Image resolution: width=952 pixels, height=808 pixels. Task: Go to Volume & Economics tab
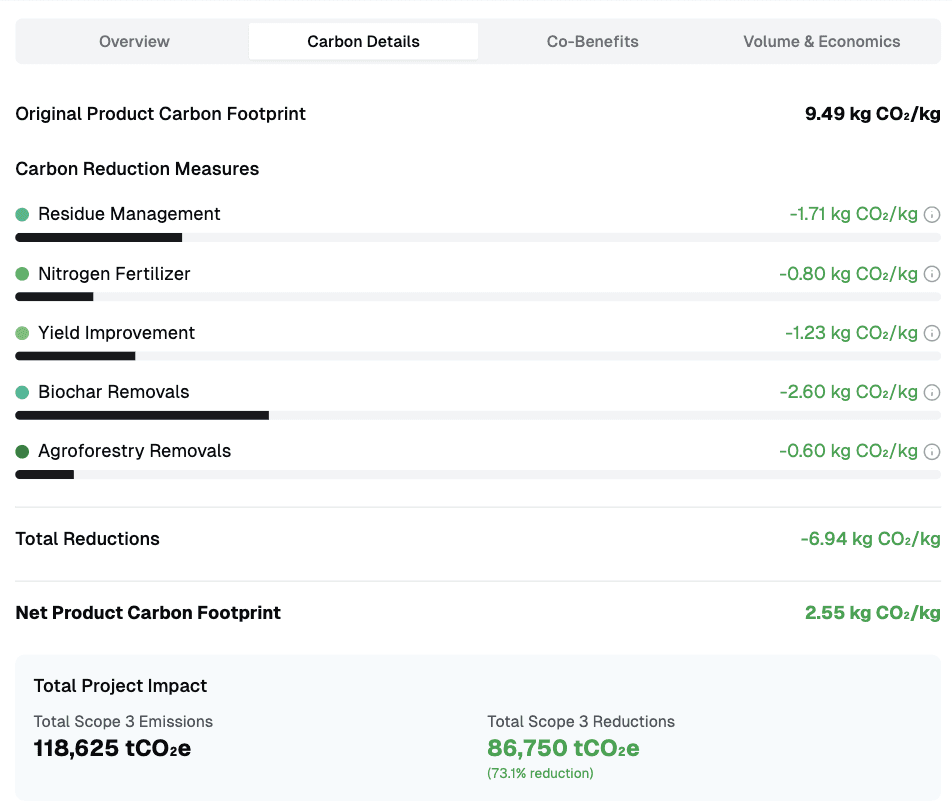coord(821,41)
